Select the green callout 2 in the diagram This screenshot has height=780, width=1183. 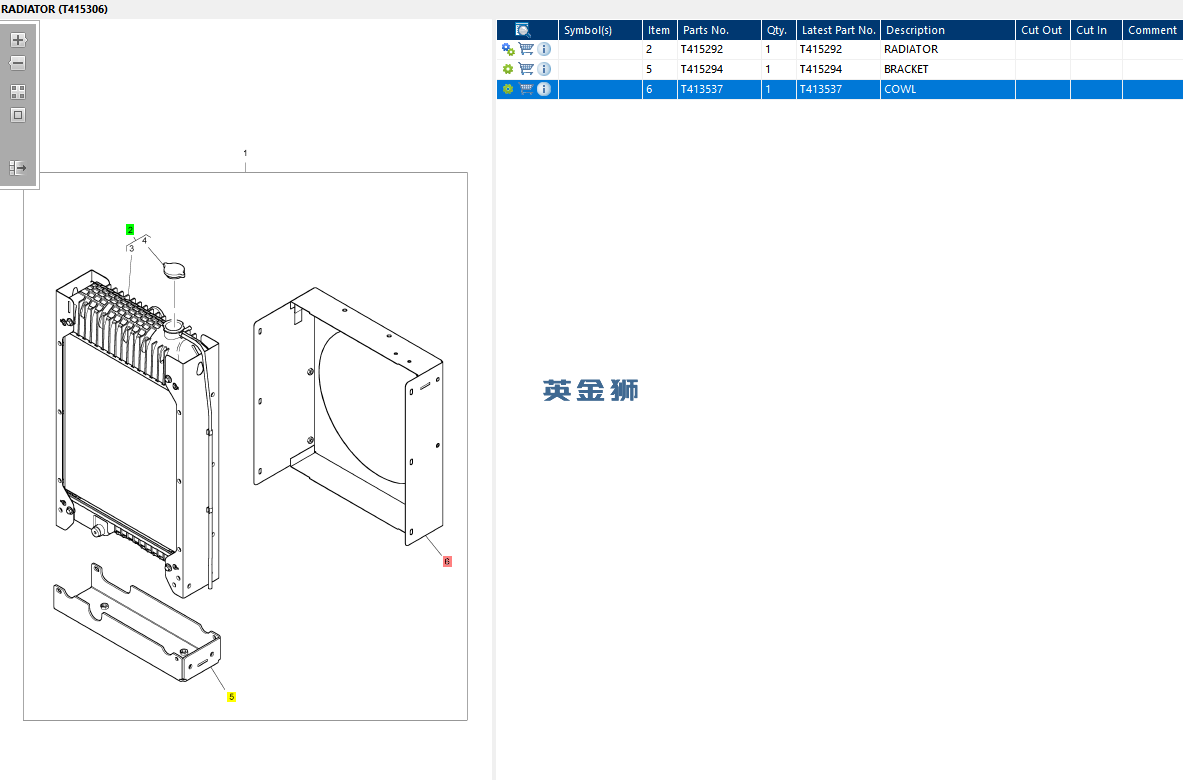point(130,229)
